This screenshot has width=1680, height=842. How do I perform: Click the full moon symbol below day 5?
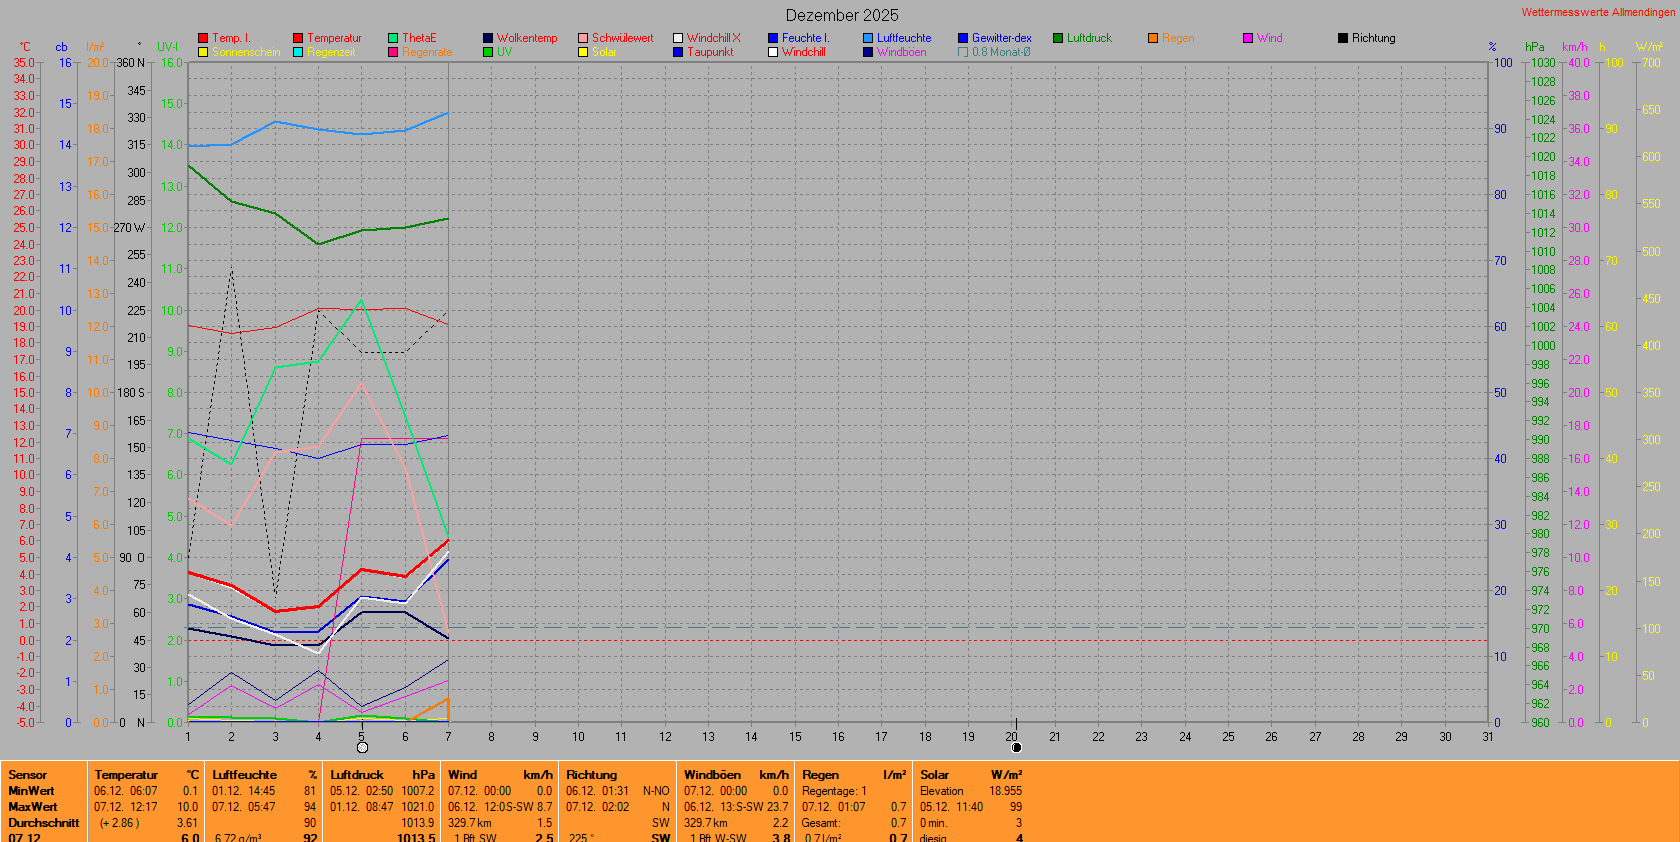click(362, 748)
